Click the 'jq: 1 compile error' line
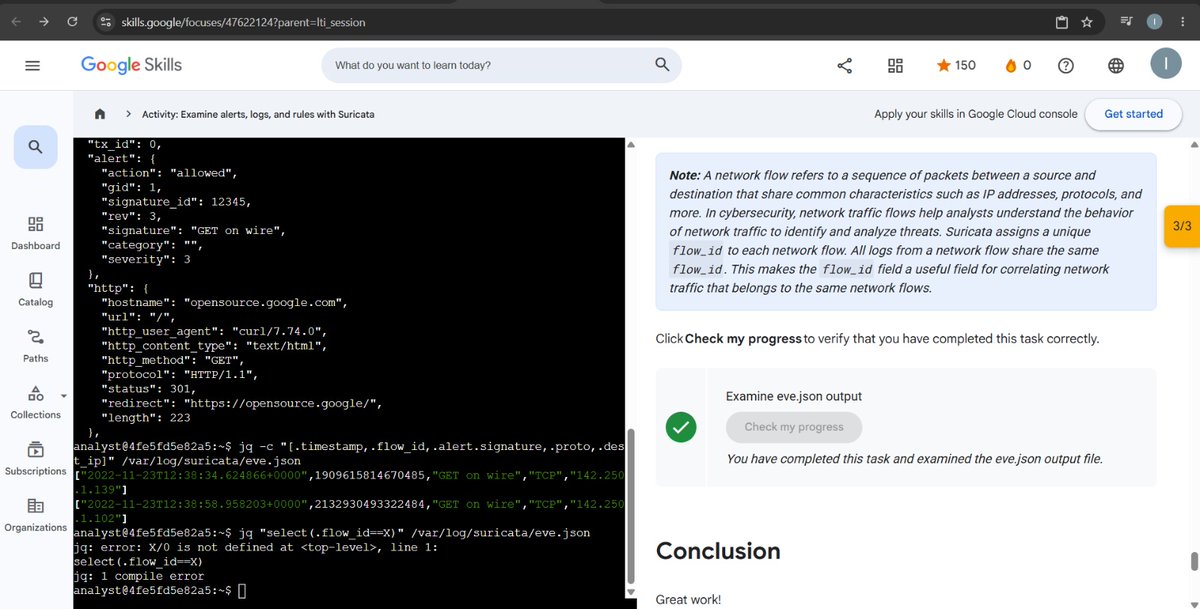The height and width of the screenshot is (609, 1200). (139, 576)
